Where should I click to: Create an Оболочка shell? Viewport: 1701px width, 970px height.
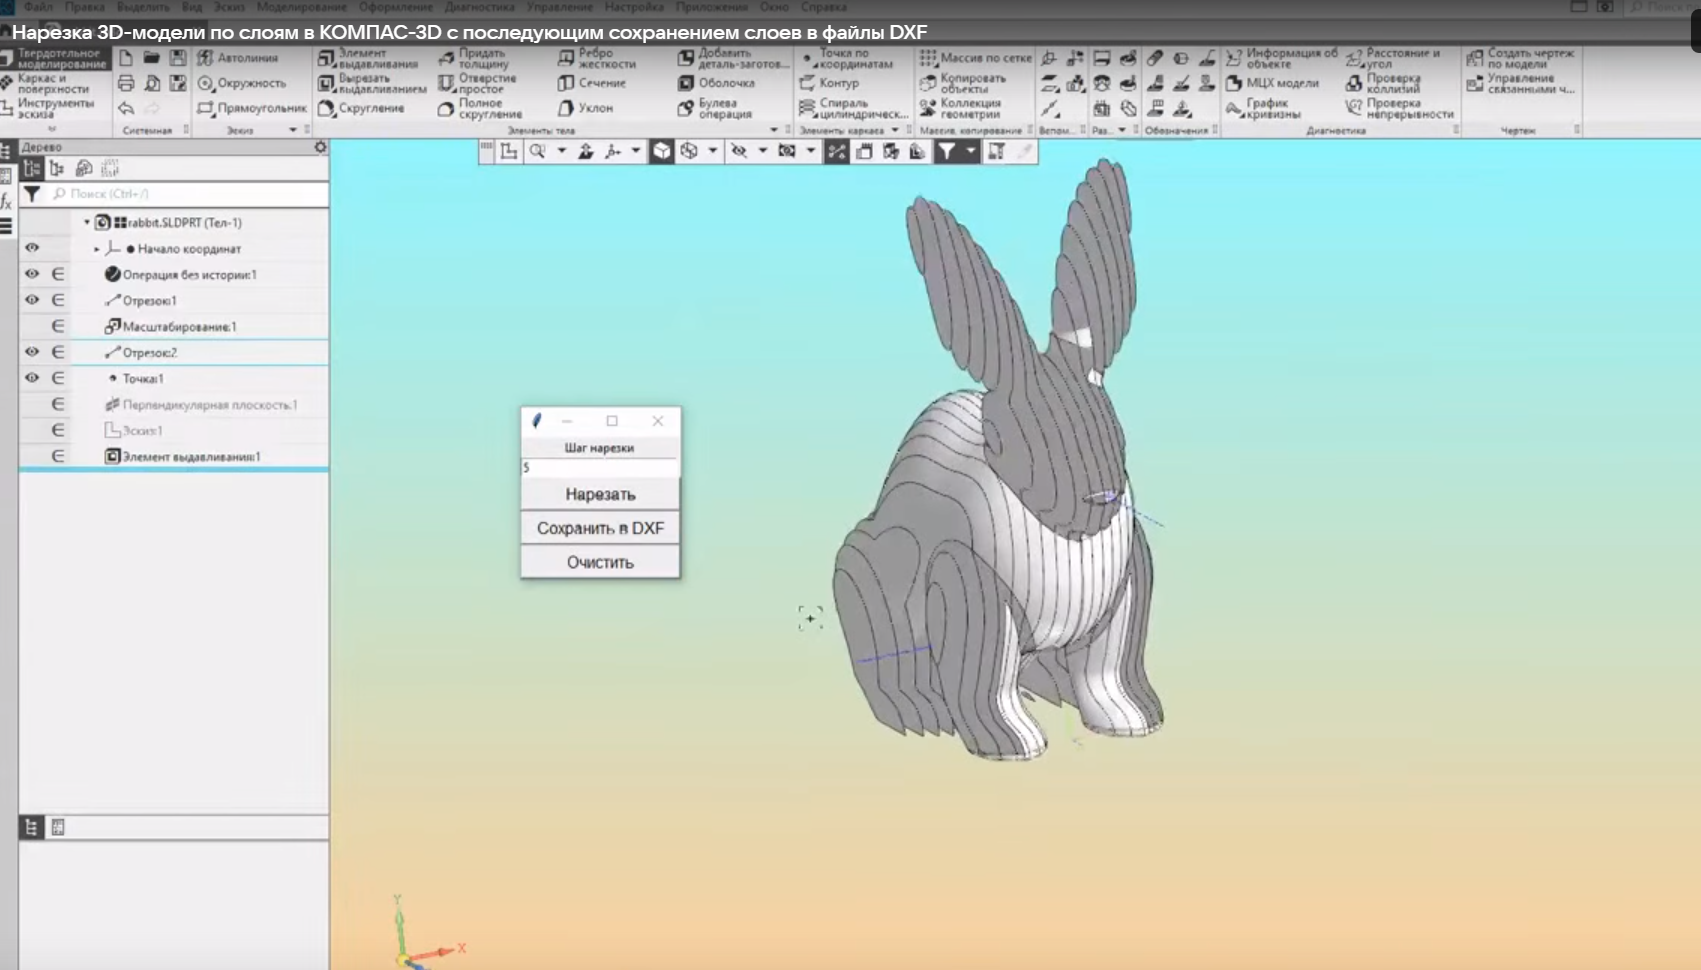click(716, 83)
